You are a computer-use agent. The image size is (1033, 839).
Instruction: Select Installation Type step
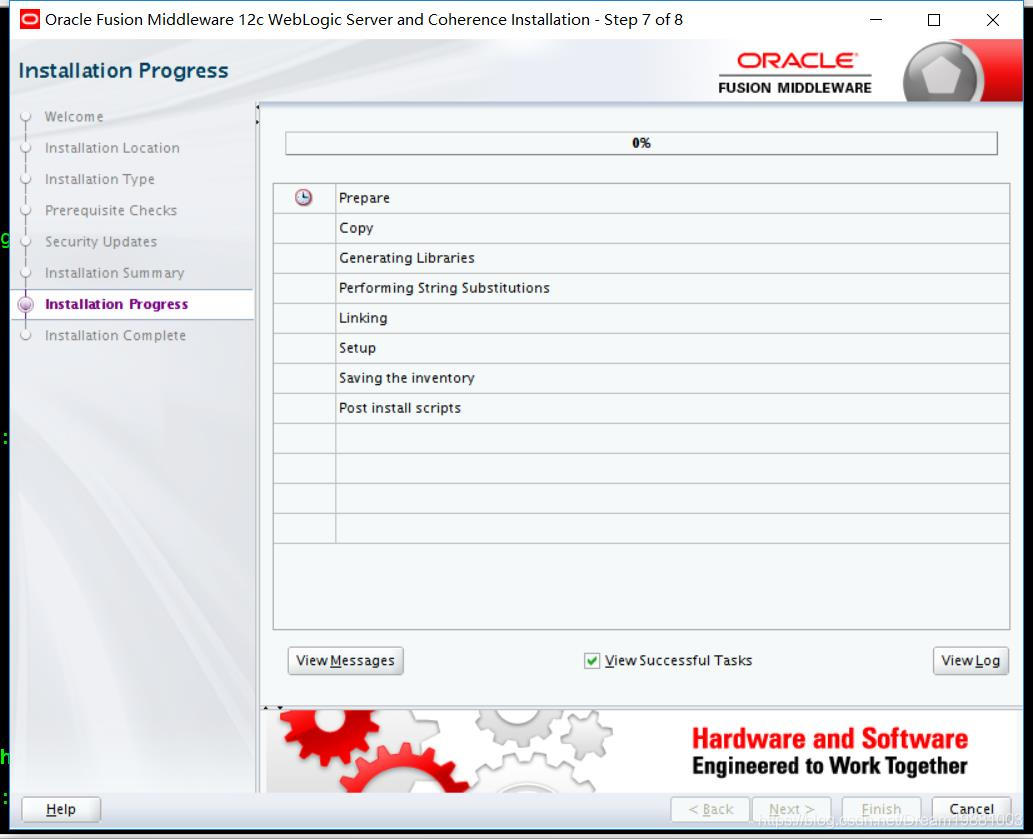pos(99,179)
